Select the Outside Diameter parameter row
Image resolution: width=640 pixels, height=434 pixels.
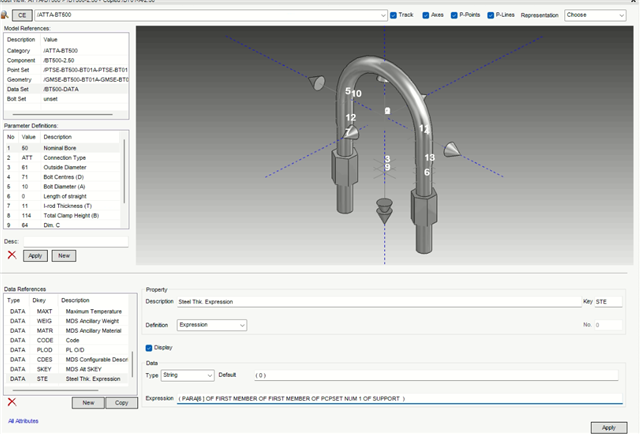click(62, 167)
